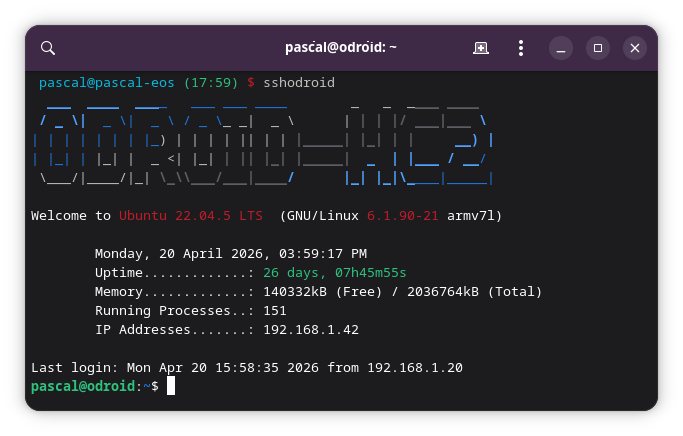Open the three-dot terminal menu
Image resolution: width=683 pixels, height=436 pixels.
tap(521, 48)
